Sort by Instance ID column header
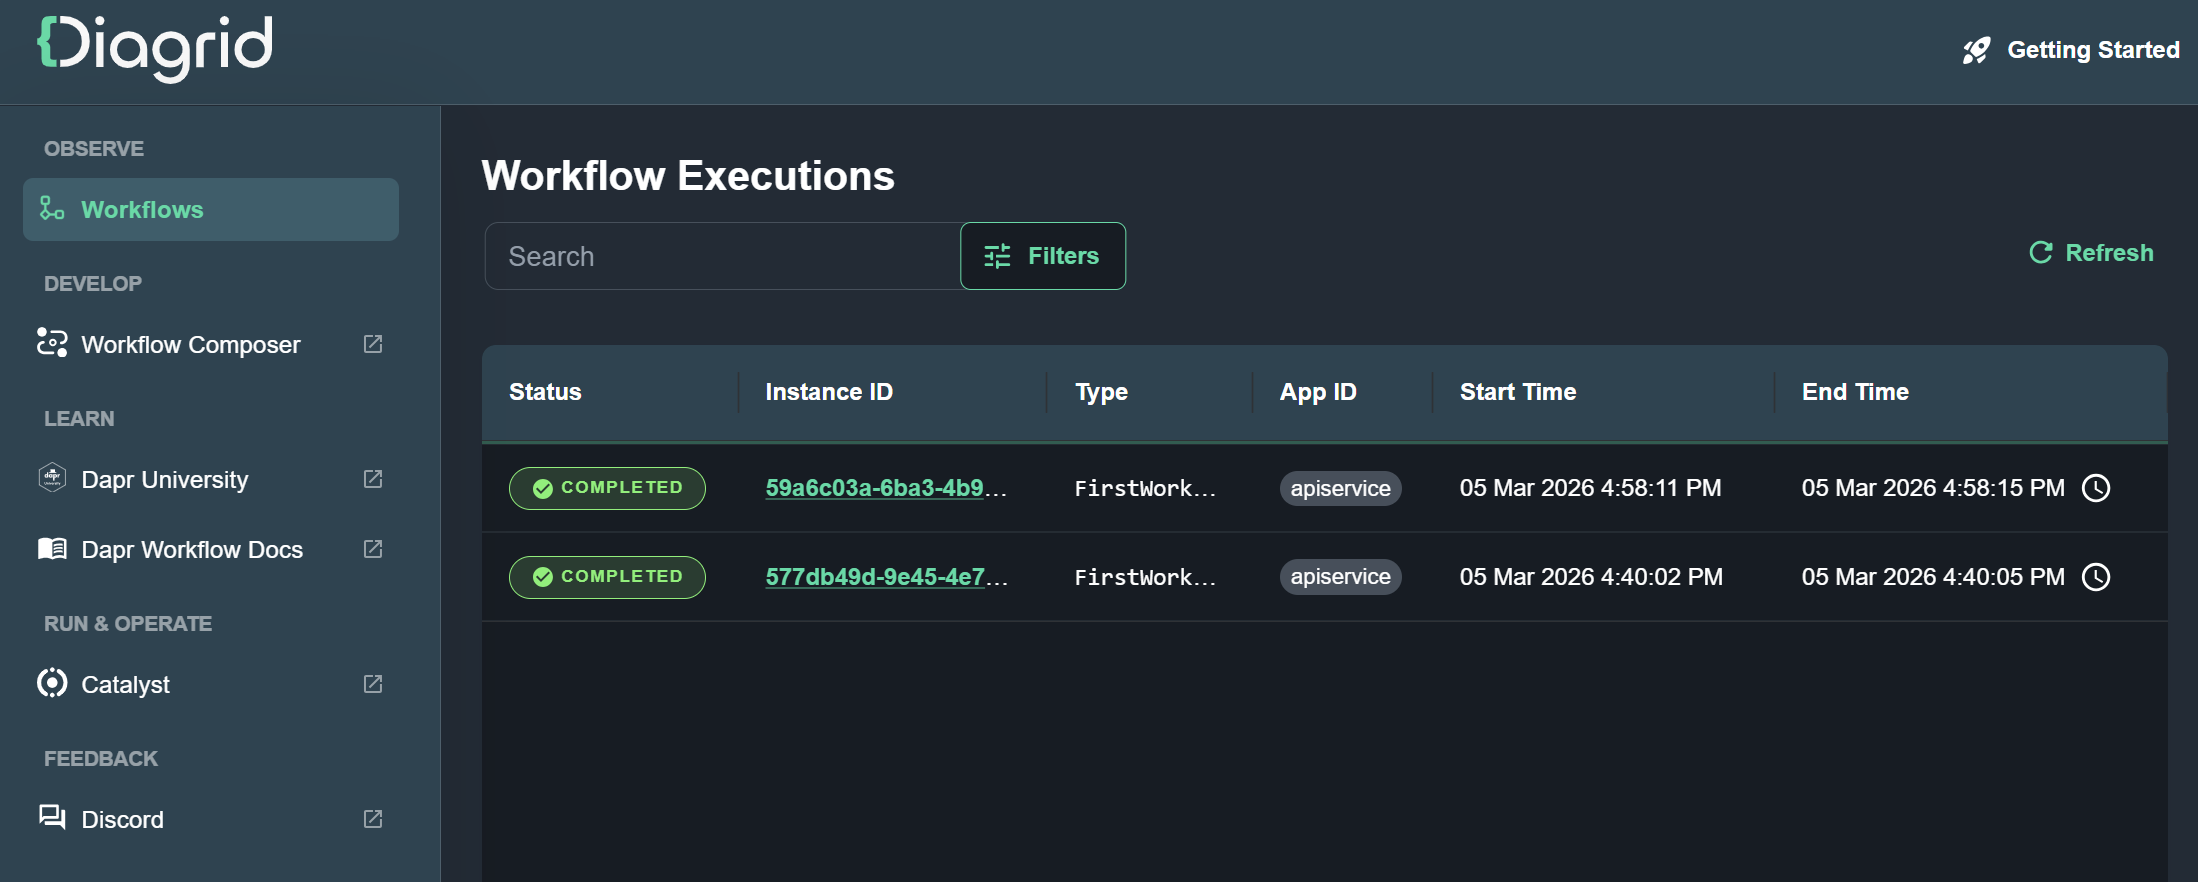 coord(829,392)
